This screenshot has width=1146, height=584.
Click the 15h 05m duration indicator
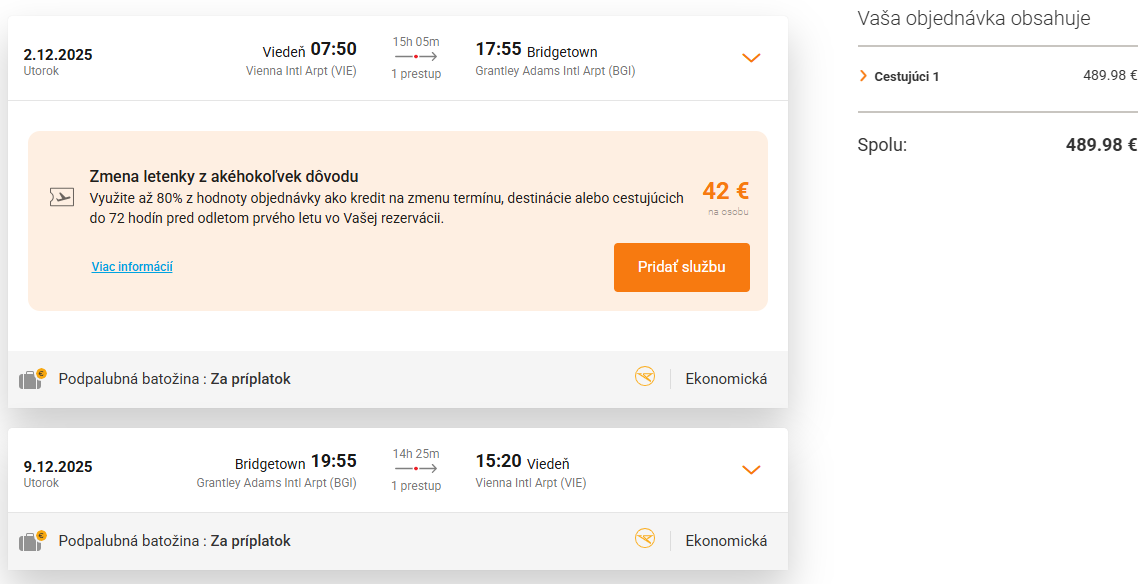(415, 44)
